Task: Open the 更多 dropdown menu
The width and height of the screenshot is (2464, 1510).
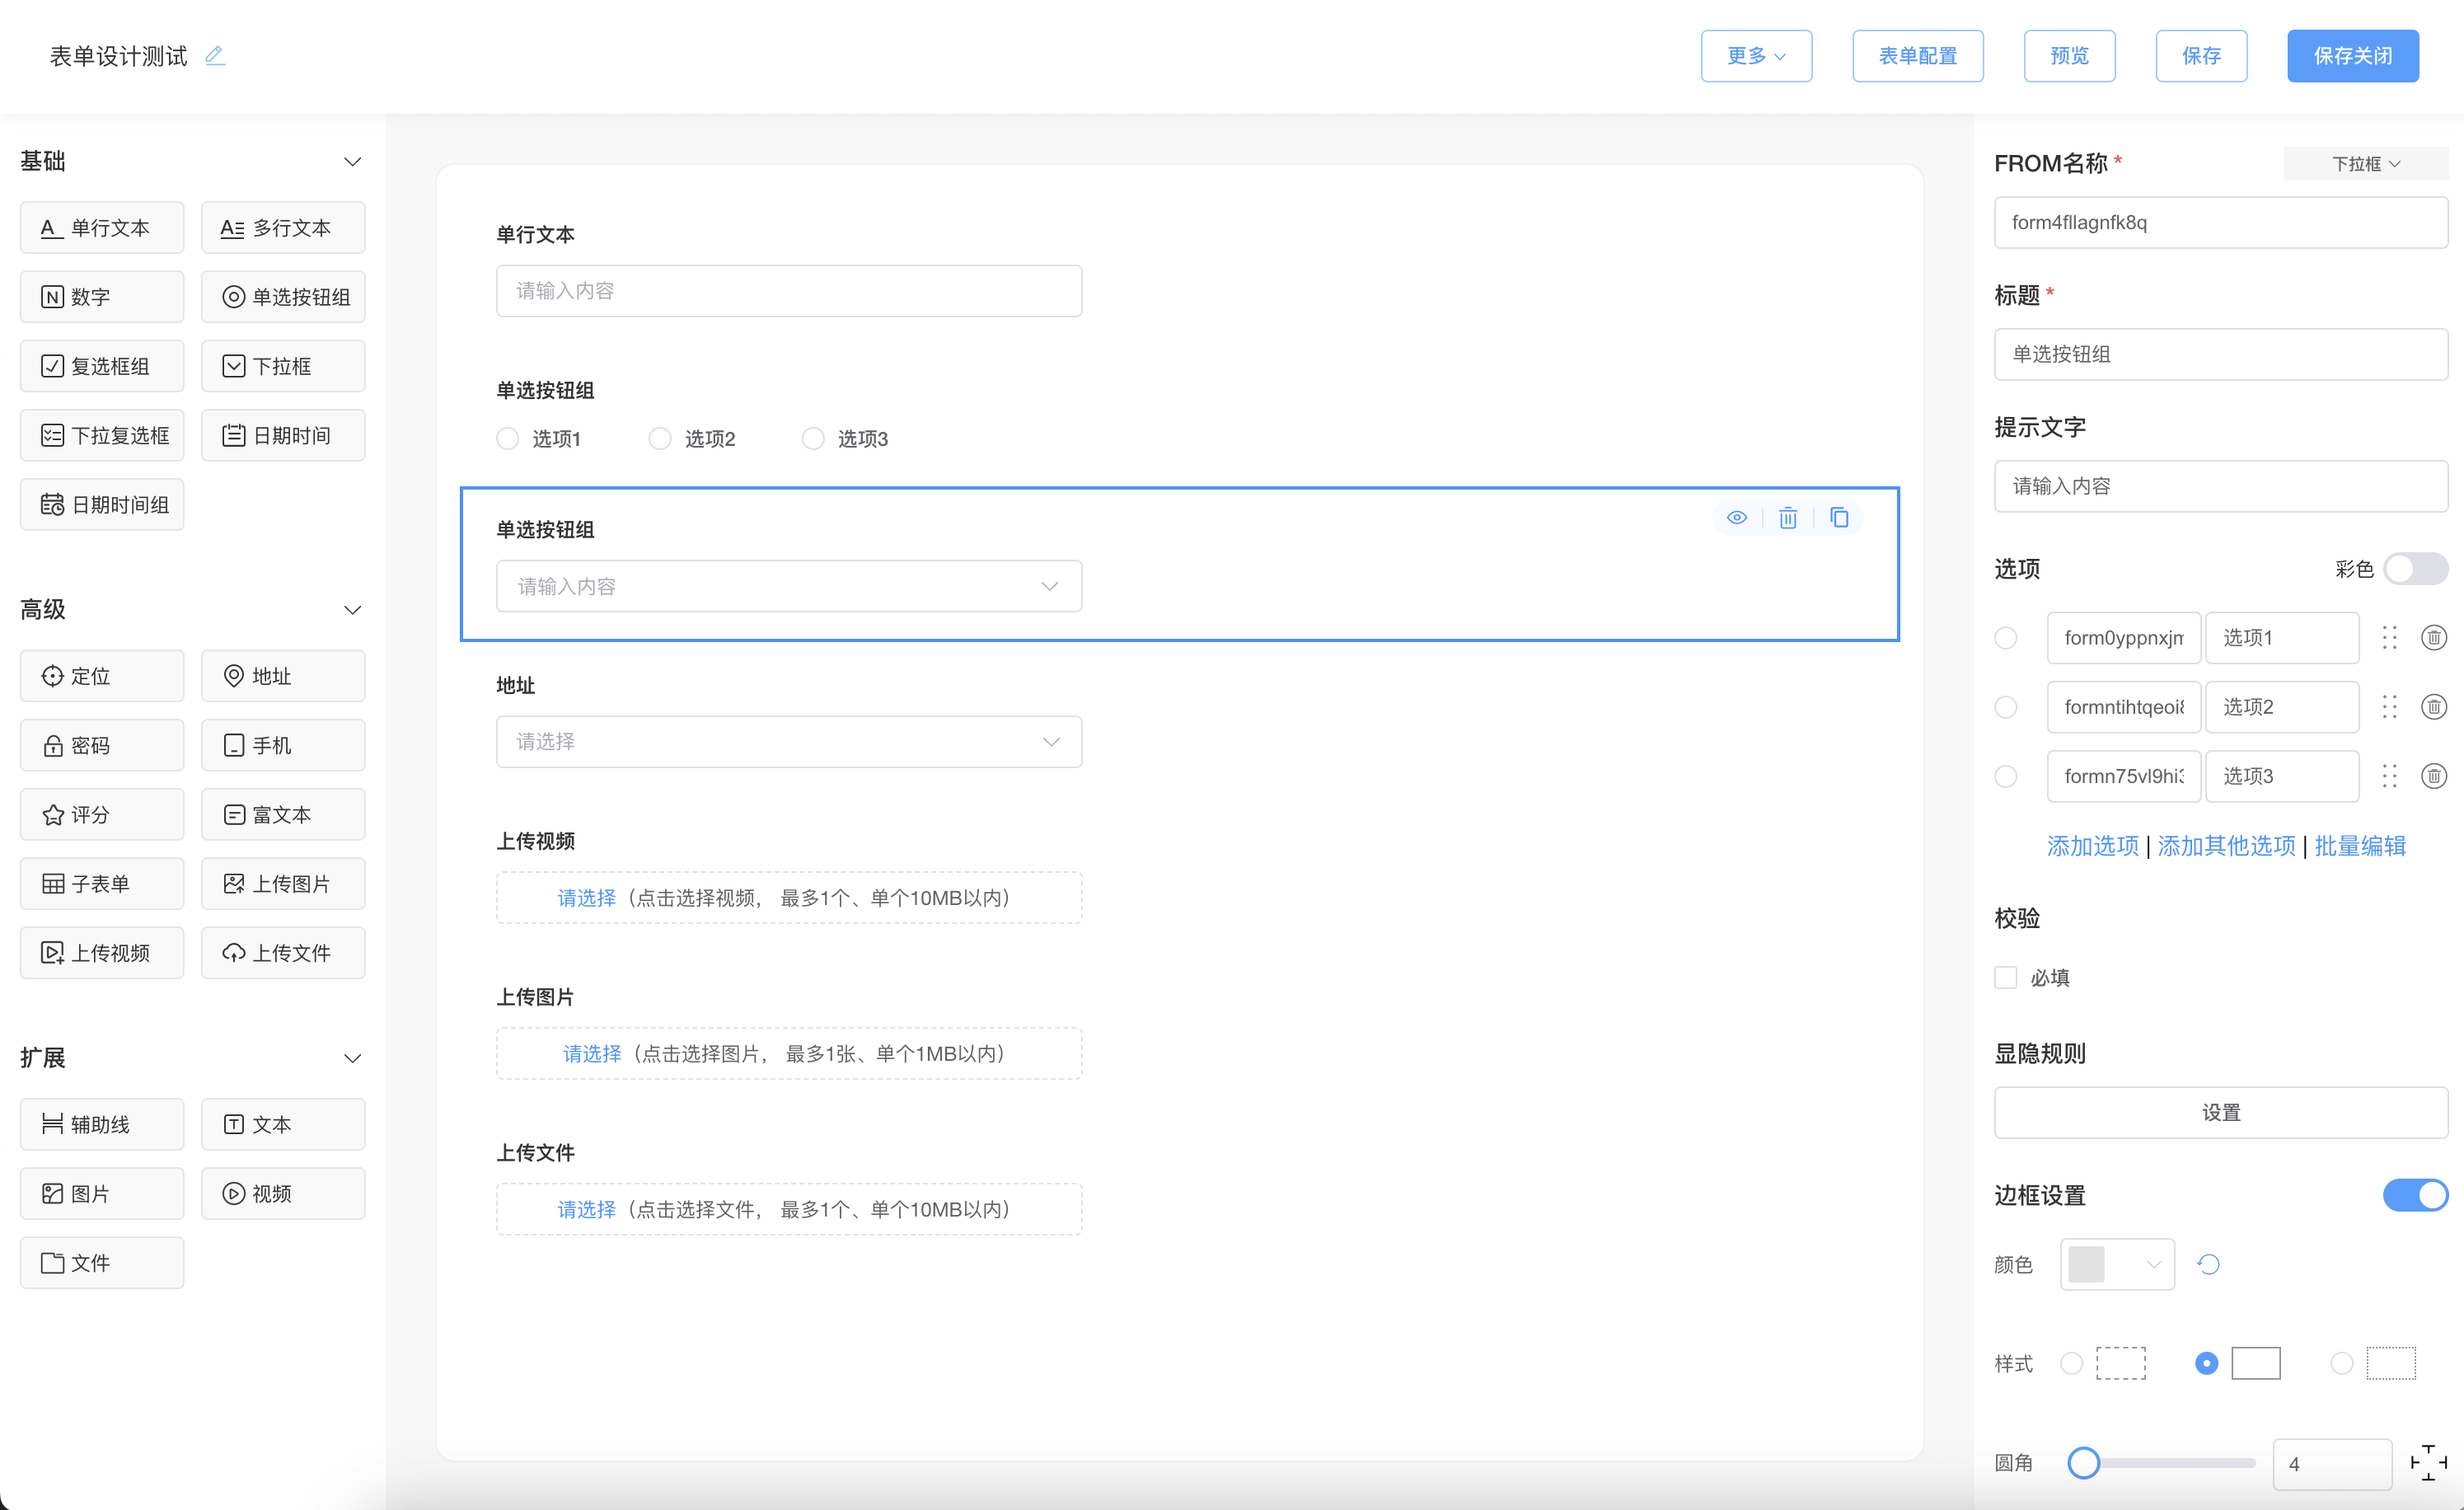Action: click(x=1756, y=56)
